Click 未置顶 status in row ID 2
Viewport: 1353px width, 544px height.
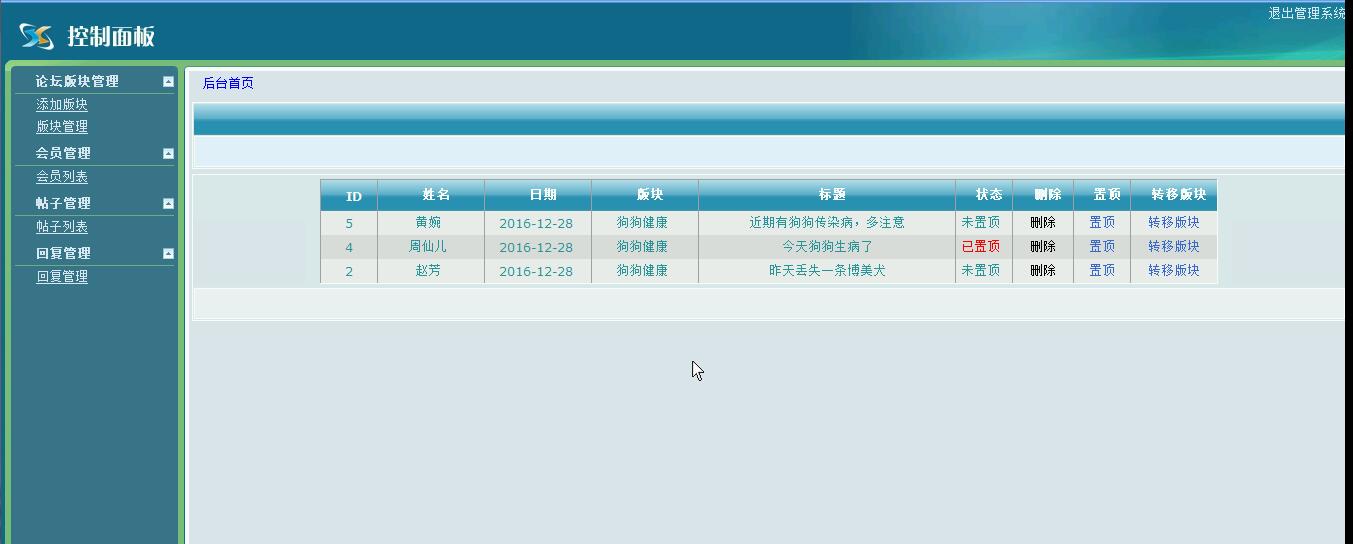(x=981, y=270)
